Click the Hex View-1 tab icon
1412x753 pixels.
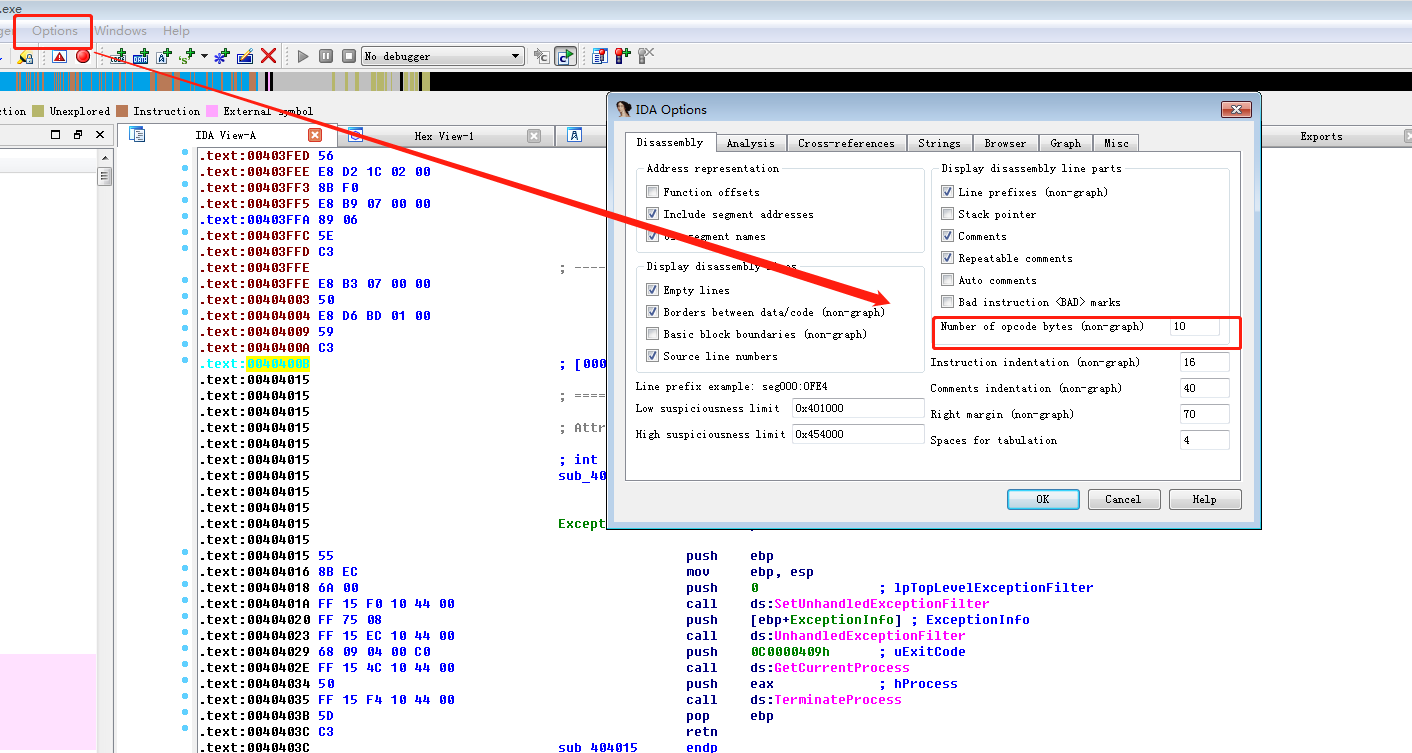click(x=355, y=136)
